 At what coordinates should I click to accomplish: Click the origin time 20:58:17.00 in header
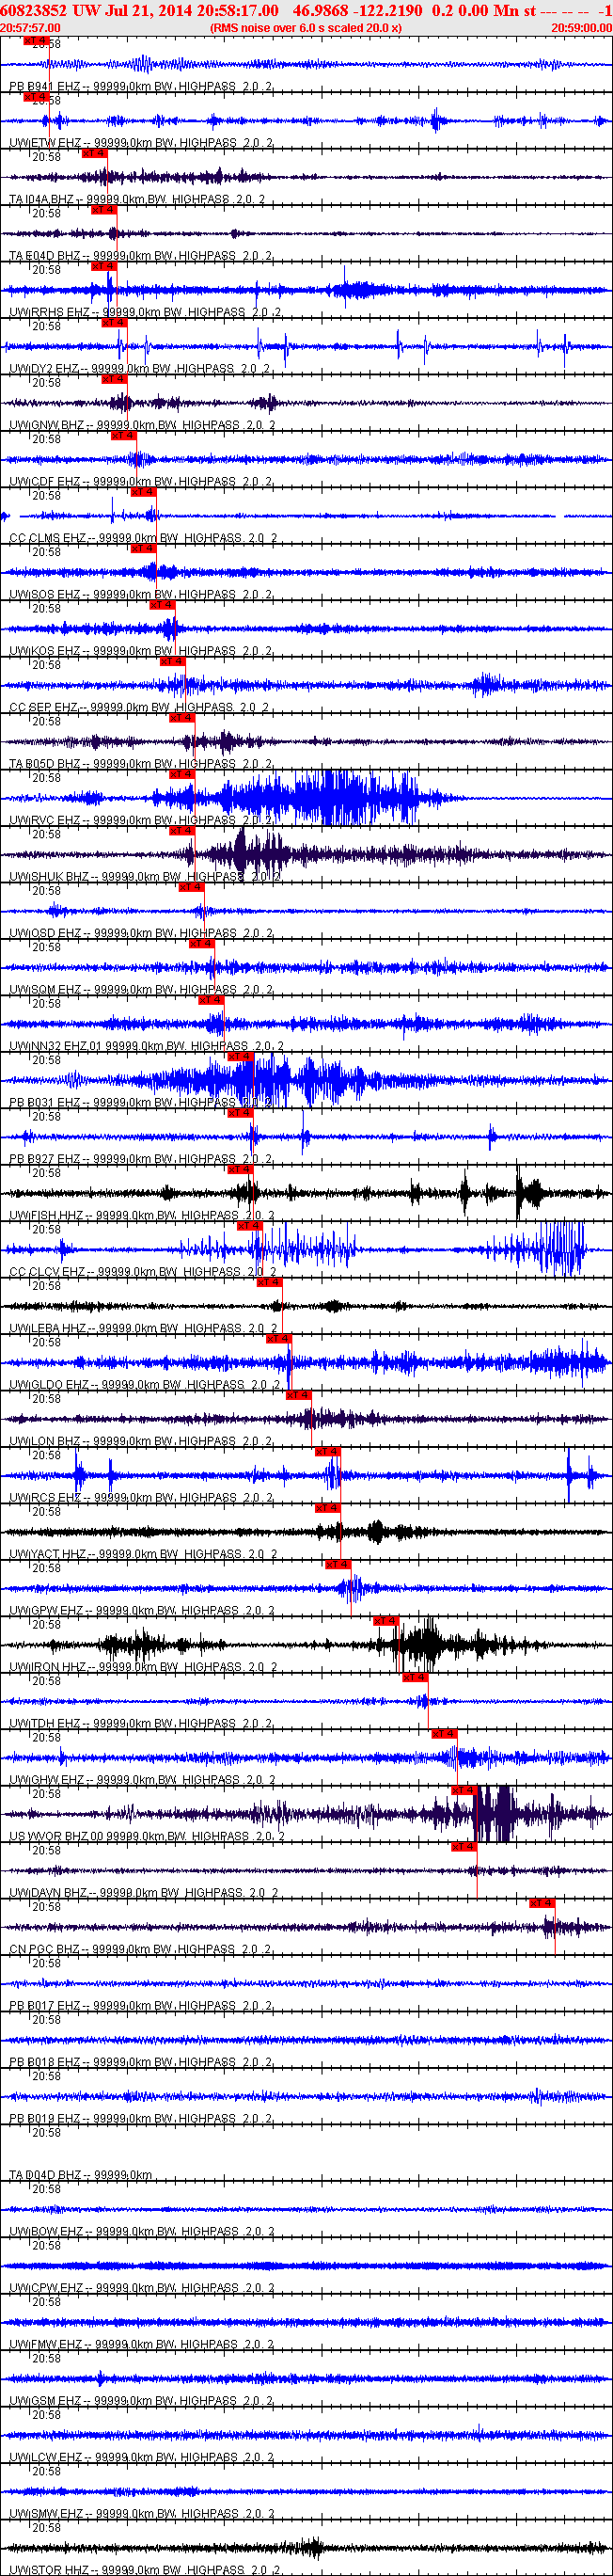pyautogui.click(x=238, y=10)
